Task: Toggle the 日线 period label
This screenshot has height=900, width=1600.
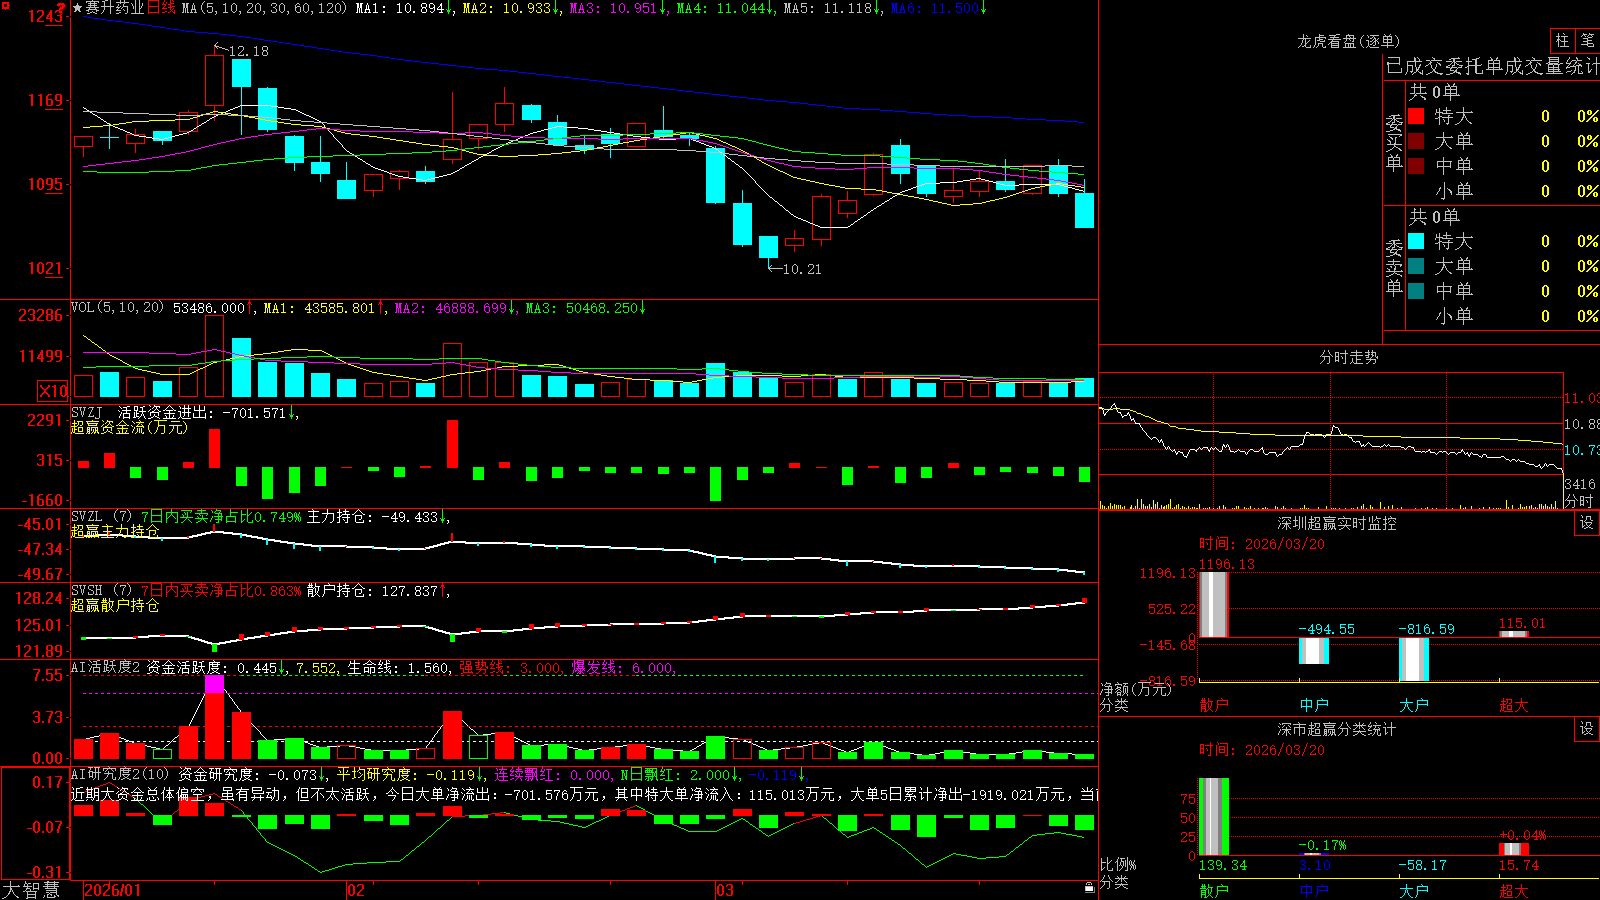Action: 161,8
